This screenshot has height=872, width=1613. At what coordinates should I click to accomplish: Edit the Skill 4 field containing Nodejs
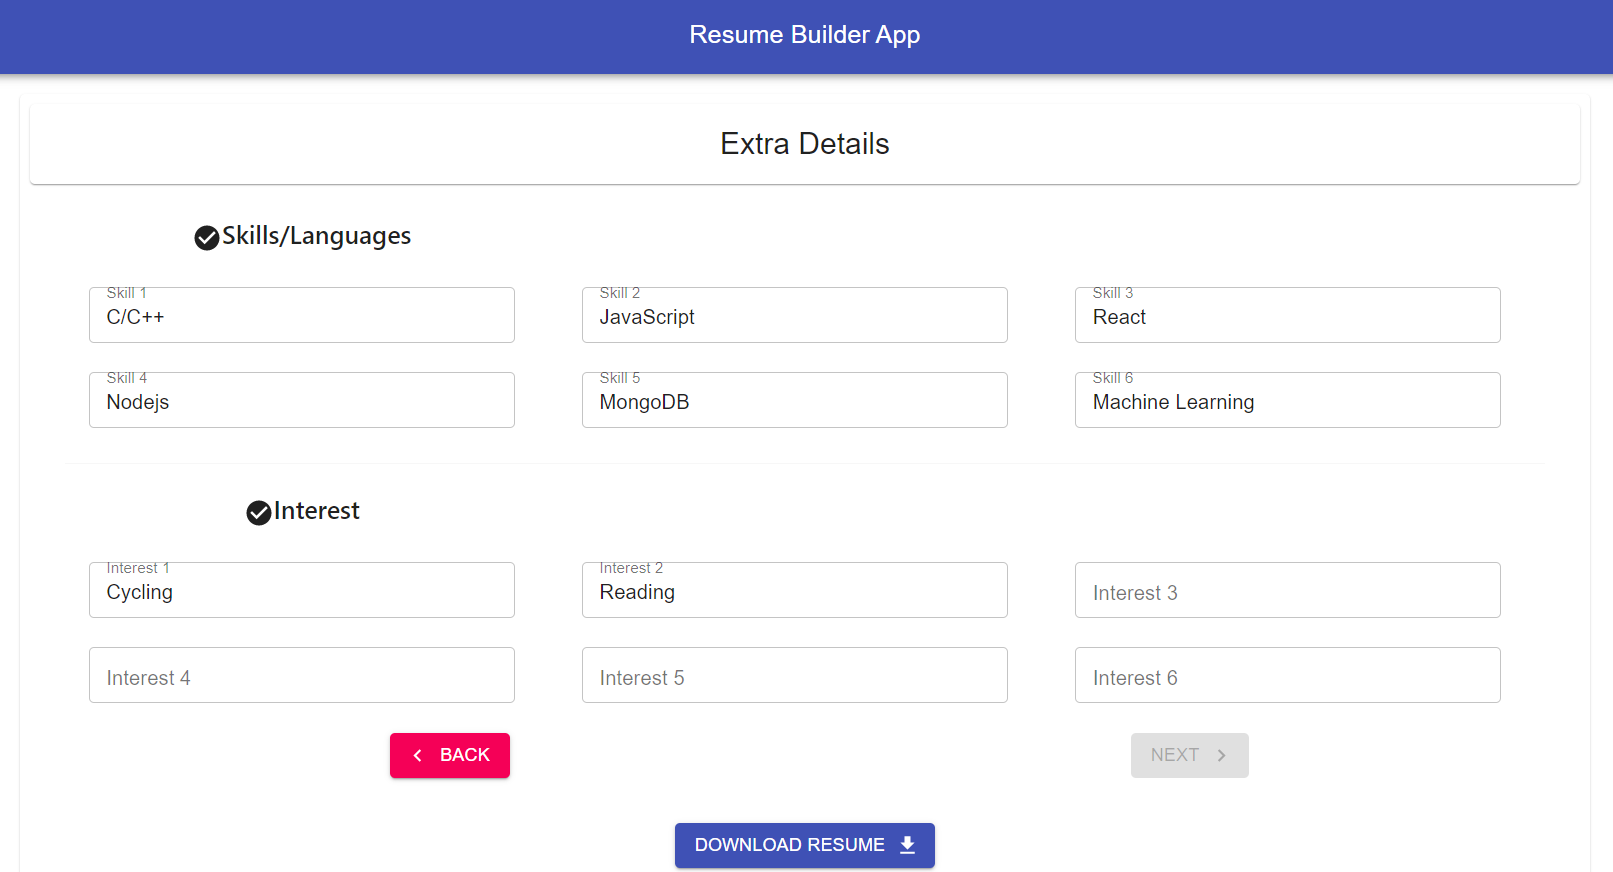(302, 400)
